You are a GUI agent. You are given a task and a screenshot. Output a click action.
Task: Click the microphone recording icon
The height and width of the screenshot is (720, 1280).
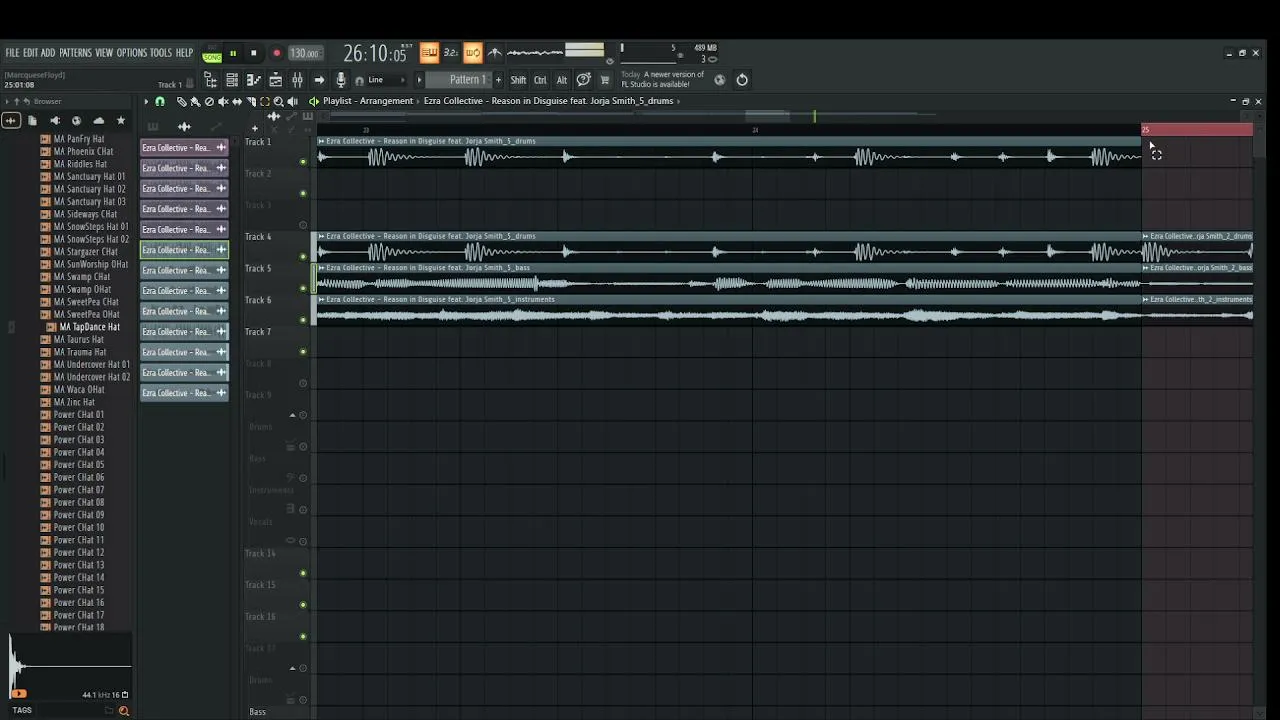click(x=341, y=80)
